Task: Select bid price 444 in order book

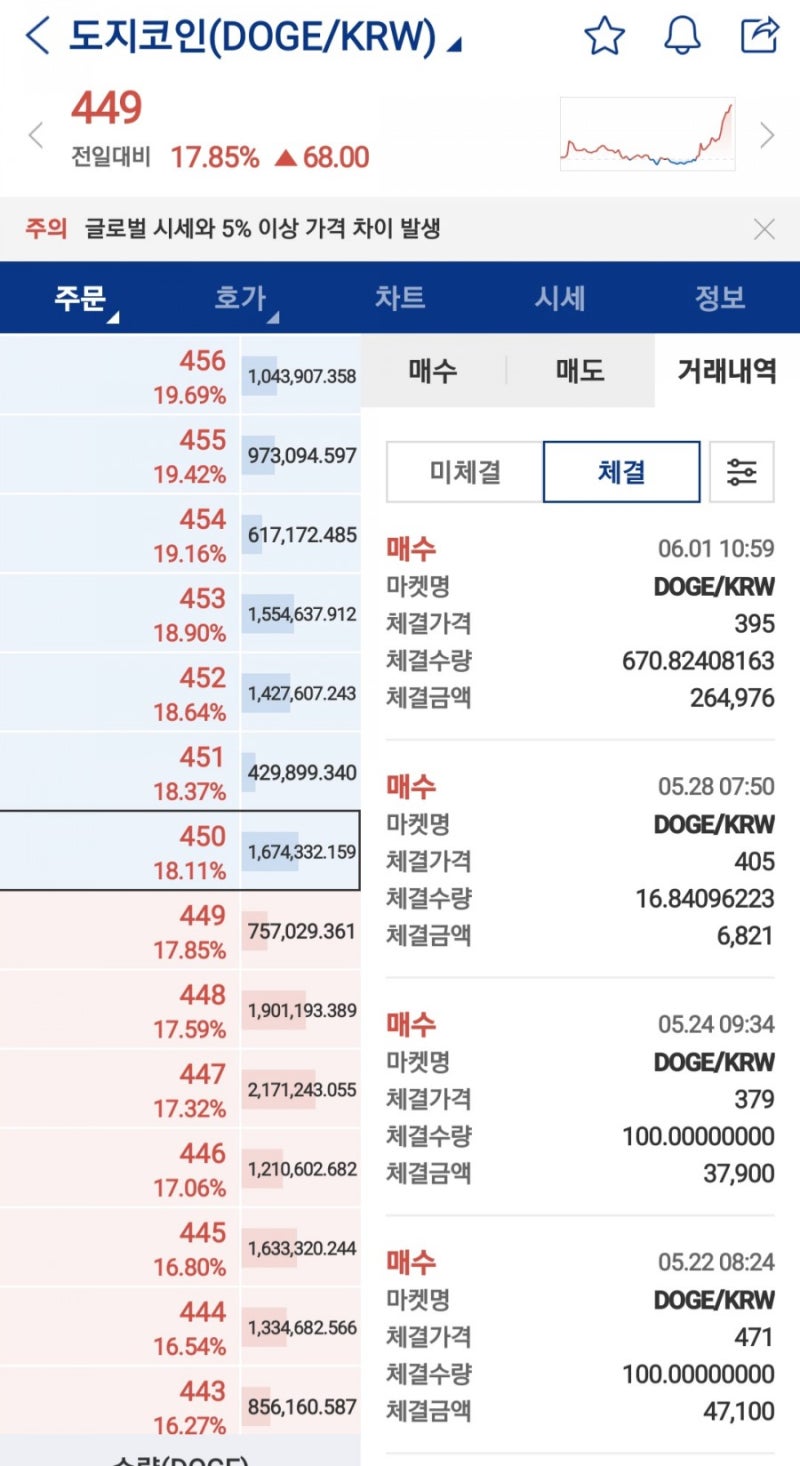Action: pos(120,1327)
